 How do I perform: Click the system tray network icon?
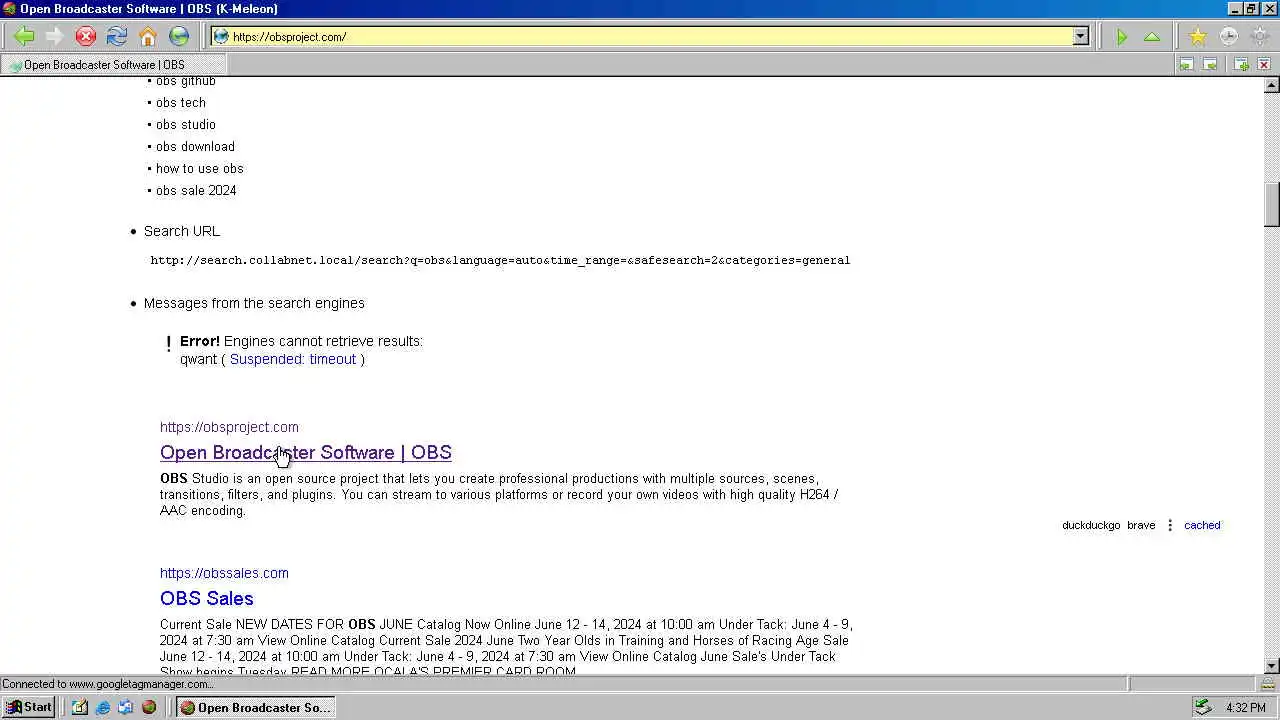[1204, 707]
